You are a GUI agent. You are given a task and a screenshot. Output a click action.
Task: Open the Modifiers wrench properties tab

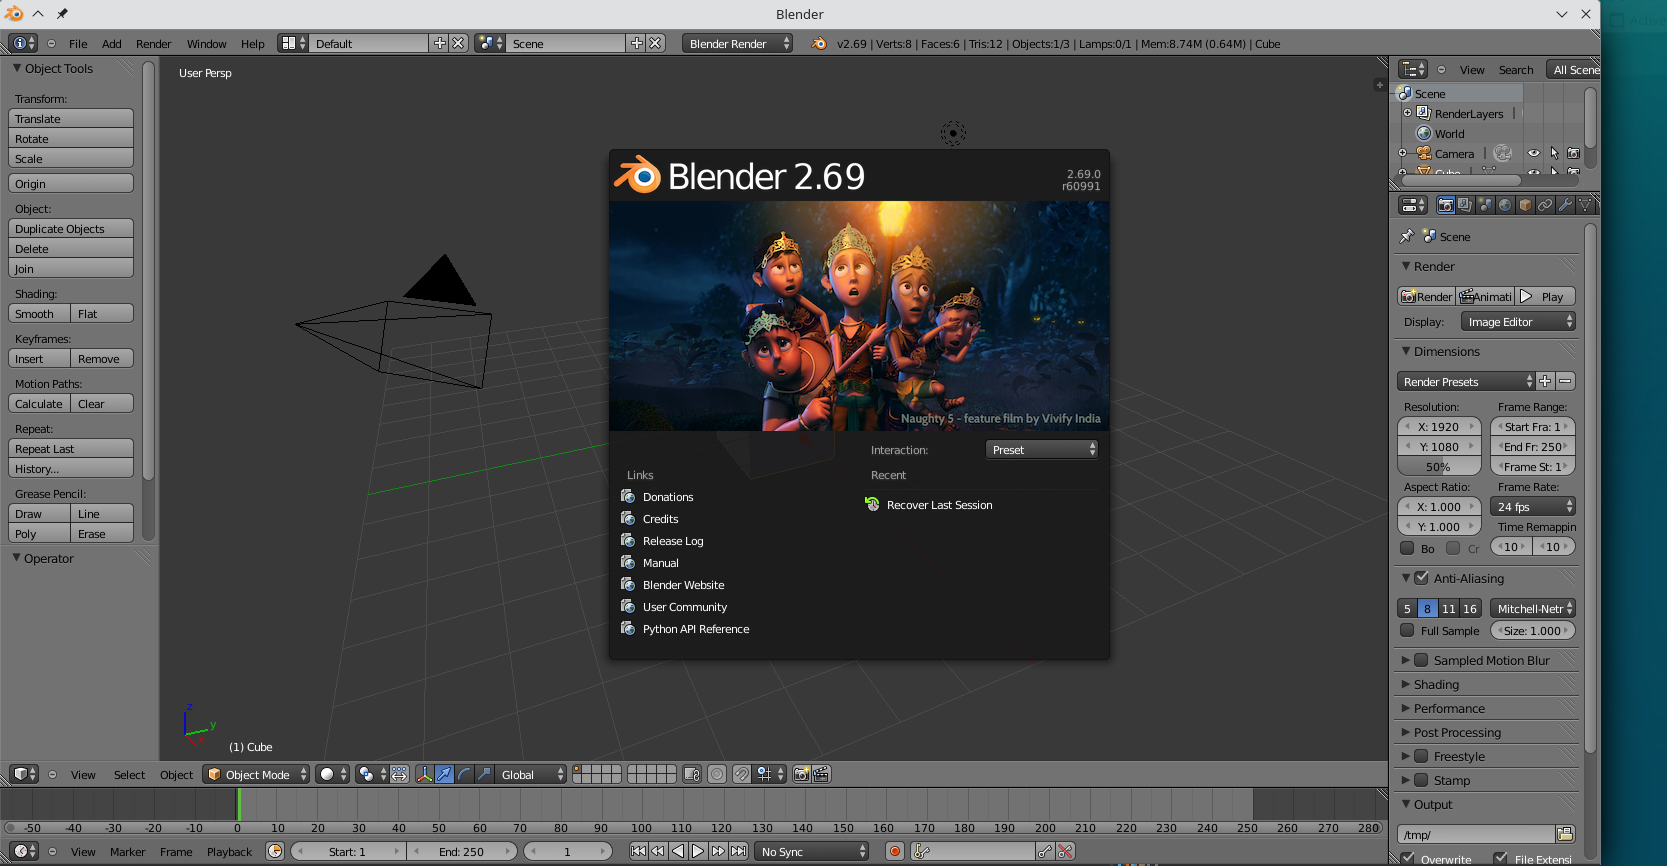[x=1565, y=205]
